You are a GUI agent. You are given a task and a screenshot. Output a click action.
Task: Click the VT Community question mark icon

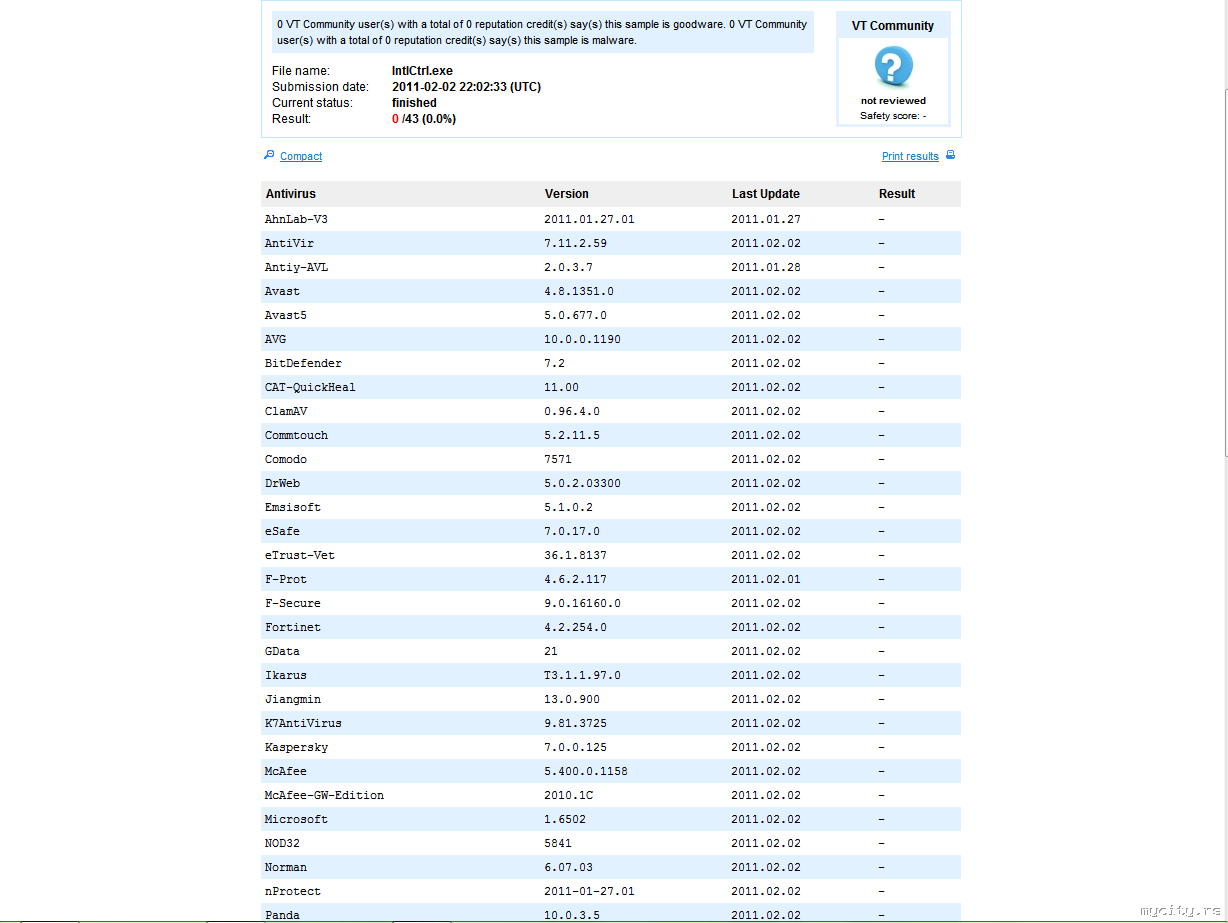(893, 67)
